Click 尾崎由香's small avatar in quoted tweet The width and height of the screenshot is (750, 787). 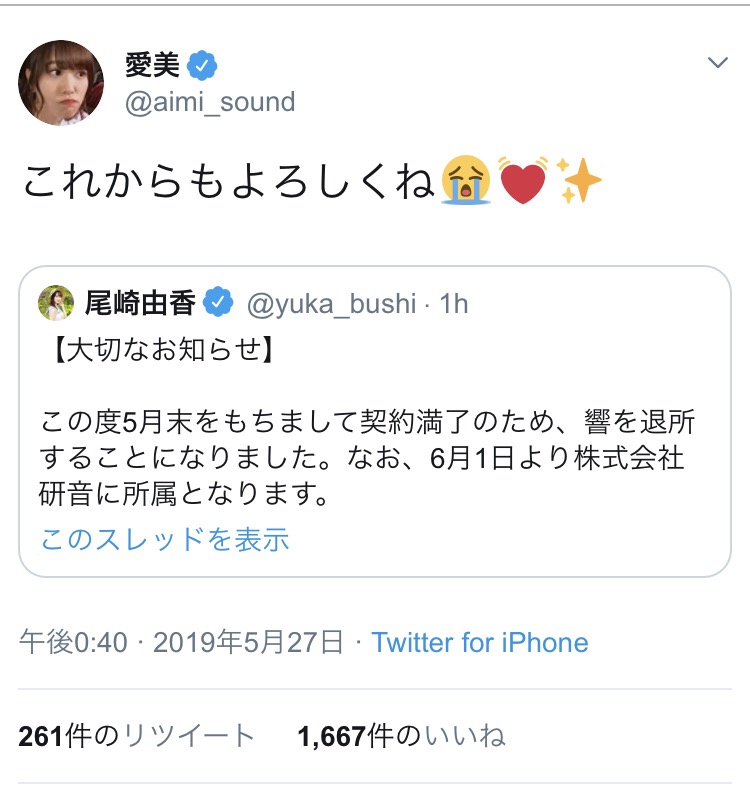56,302
